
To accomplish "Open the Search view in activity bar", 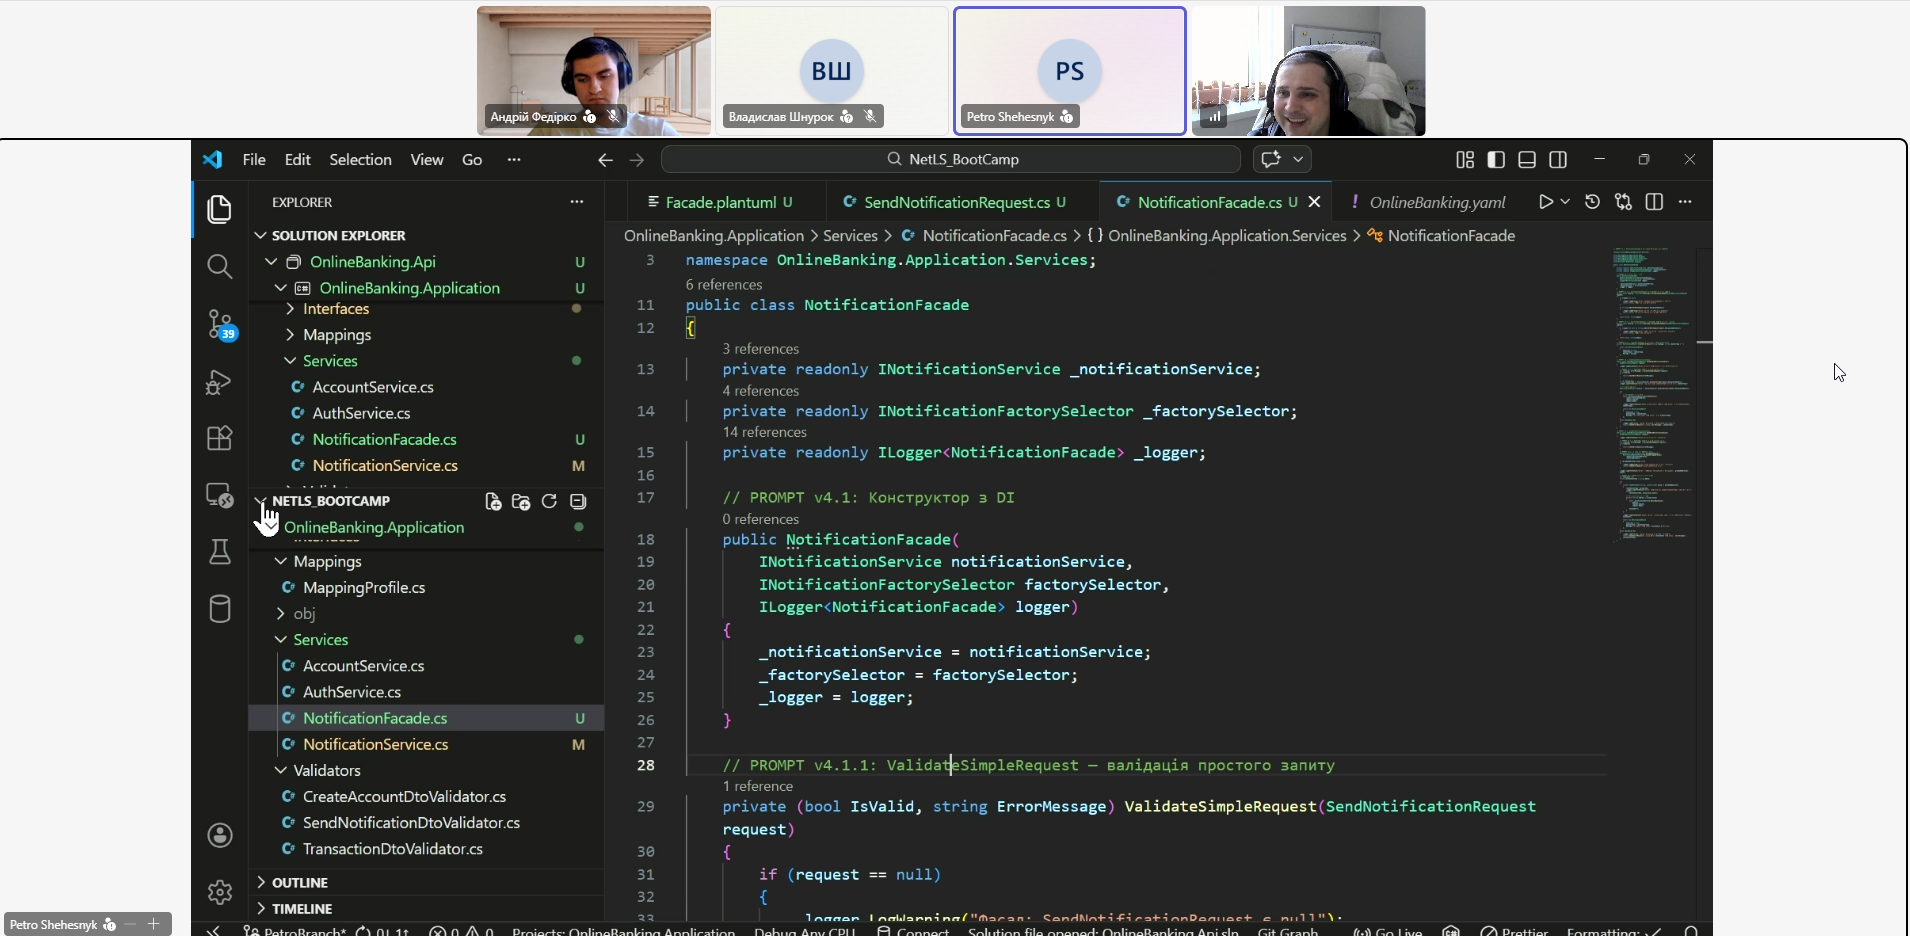I will click(x=219, y=266).
